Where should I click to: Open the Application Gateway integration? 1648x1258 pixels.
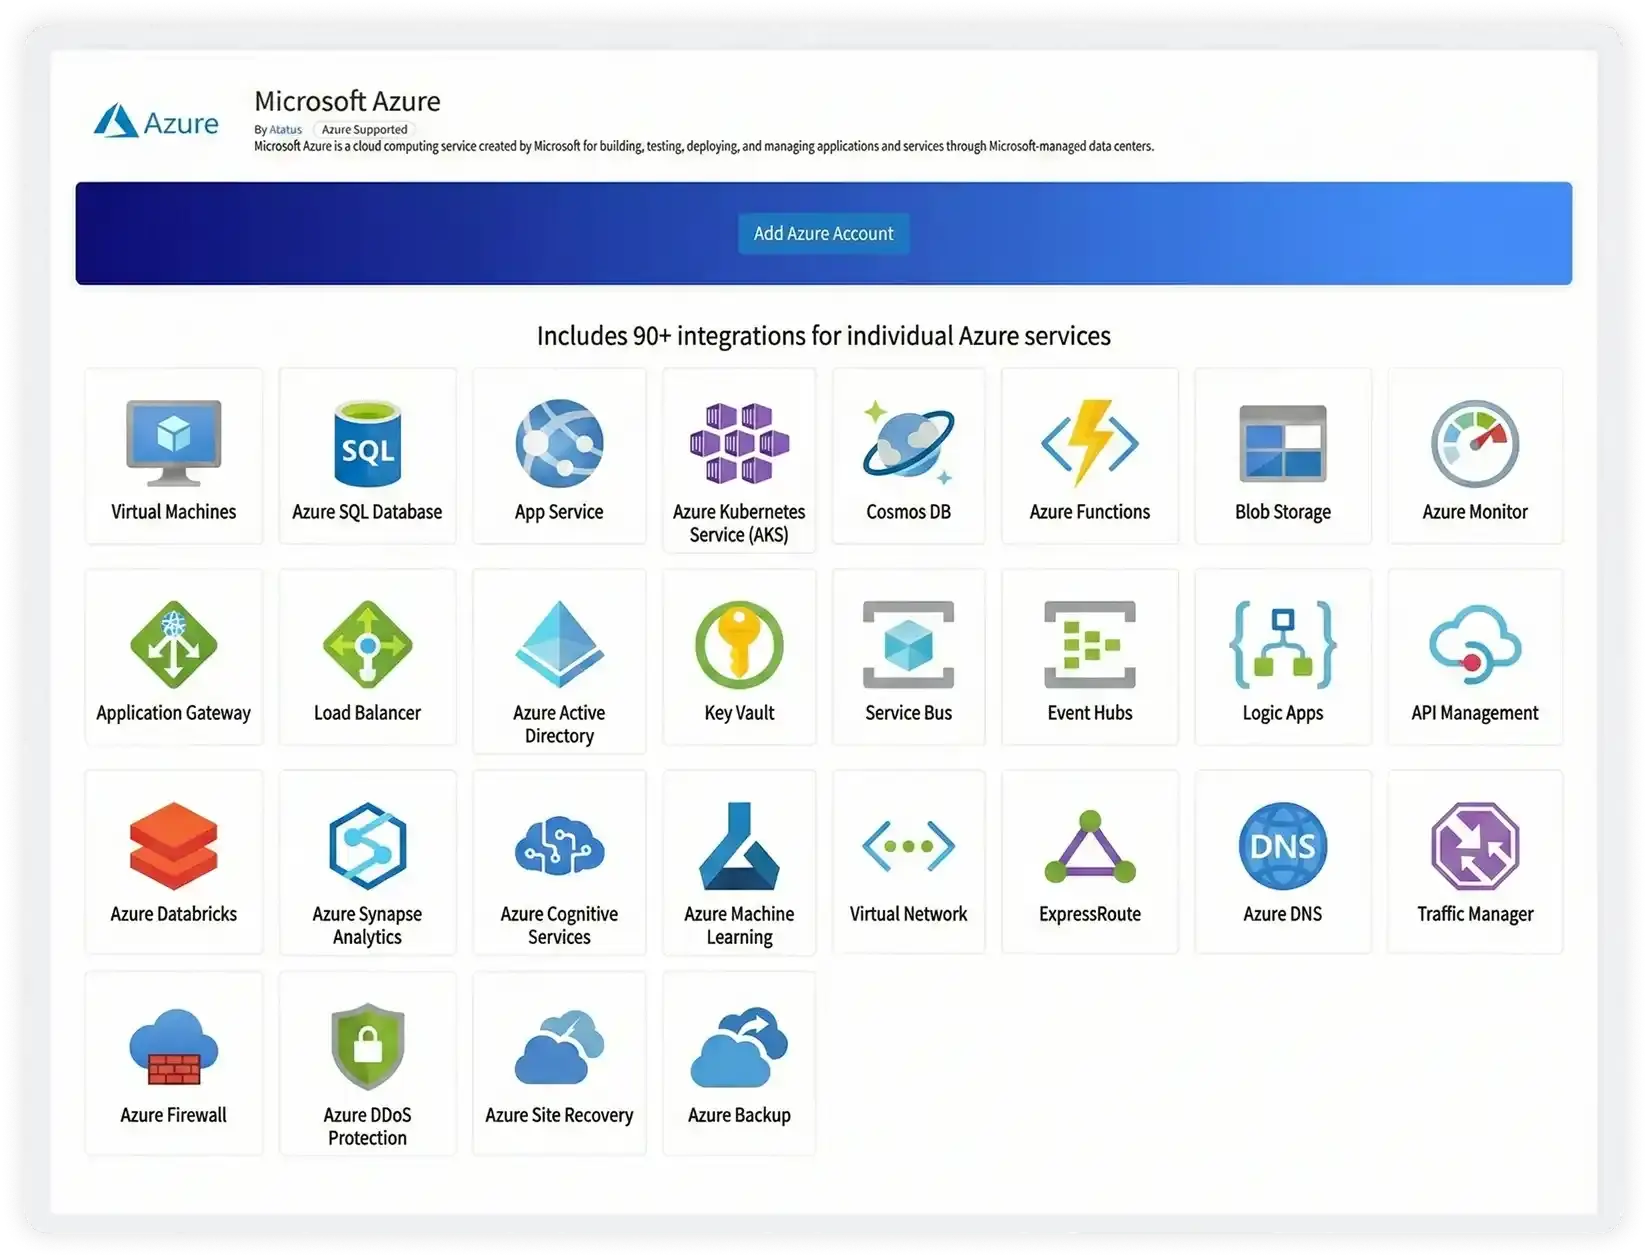173,655
